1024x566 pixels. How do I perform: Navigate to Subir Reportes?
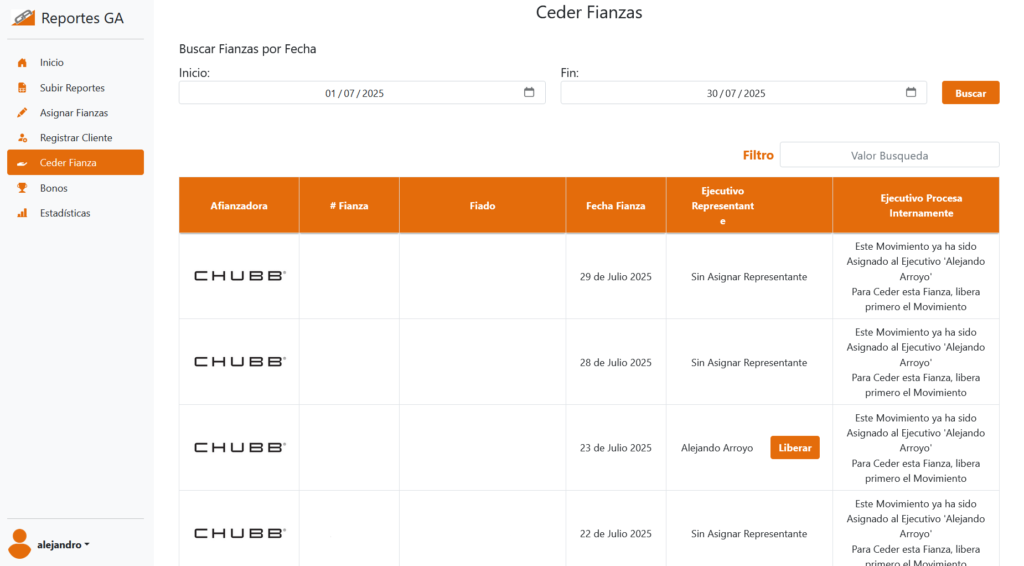click(x=72, y=88)
